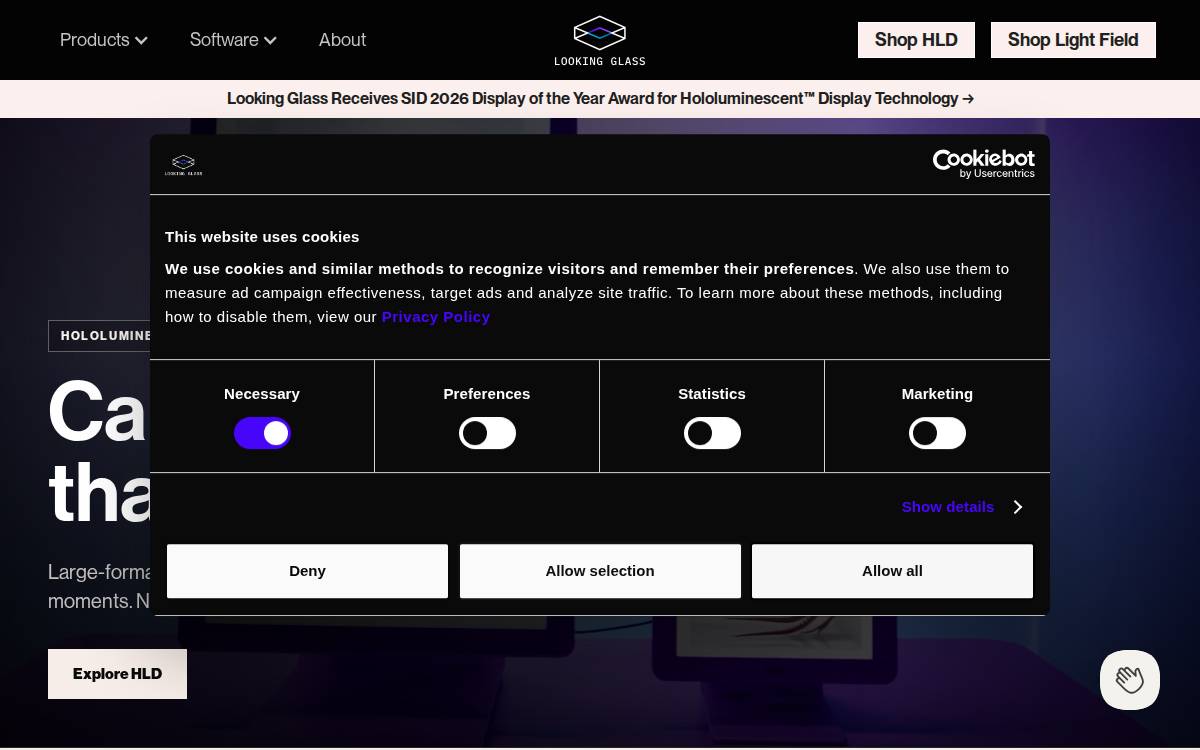Enable the Statistics cookies switch
Image resolution: width=1200 pixels, height=750 pixels.
pos(712,433)
